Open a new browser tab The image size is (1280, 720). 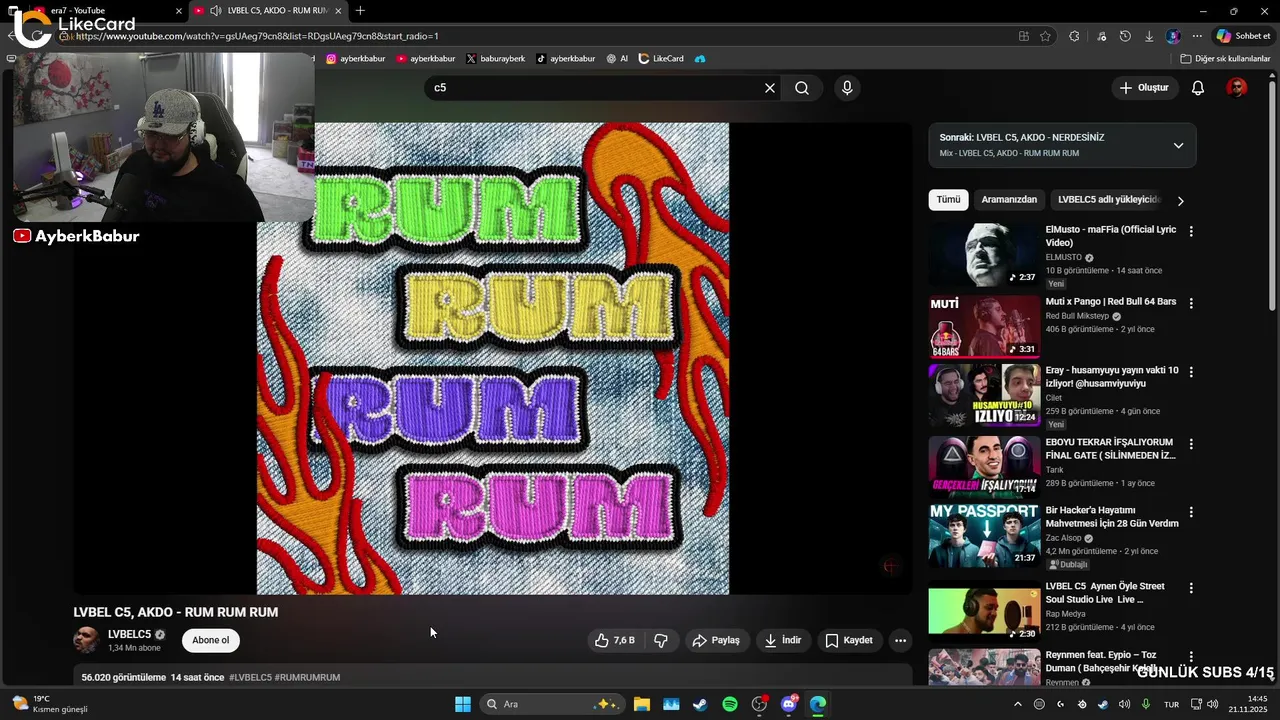[360, 11]
